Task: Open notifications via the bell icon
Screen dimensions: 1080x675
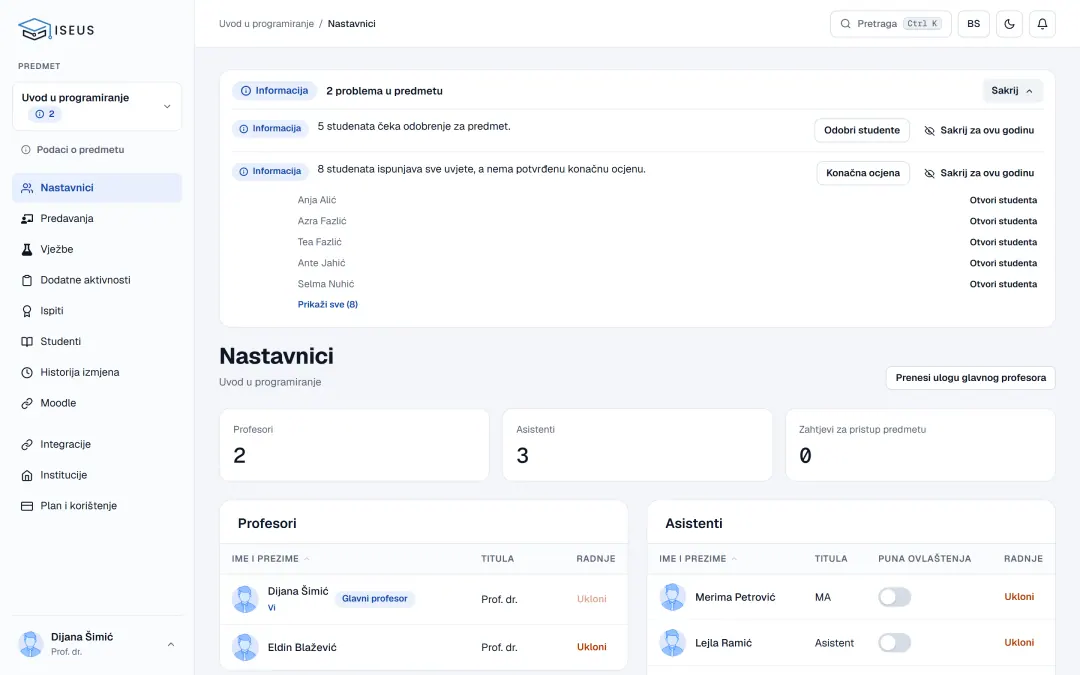Action: pyautogui.click(x=1042, y=24)
